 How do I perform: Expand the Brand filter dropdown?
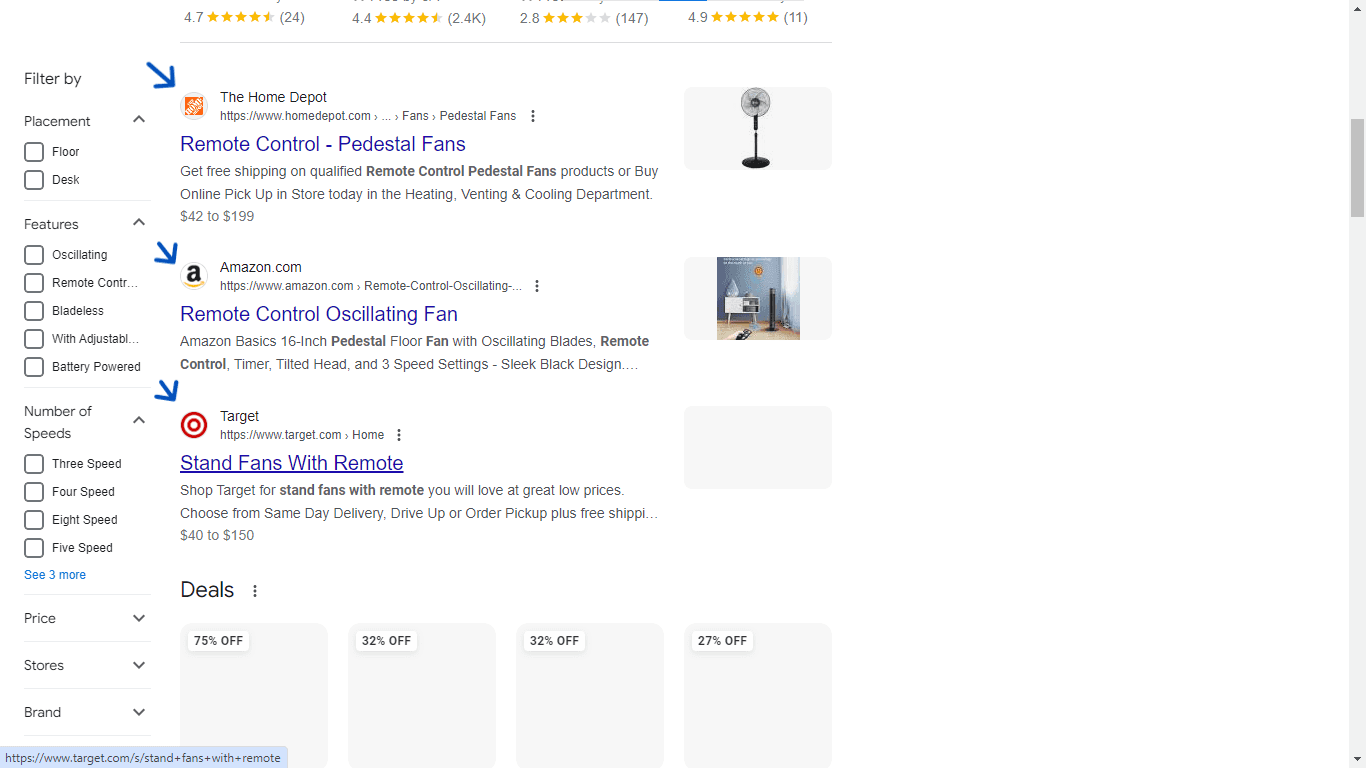tap(139, 712)
